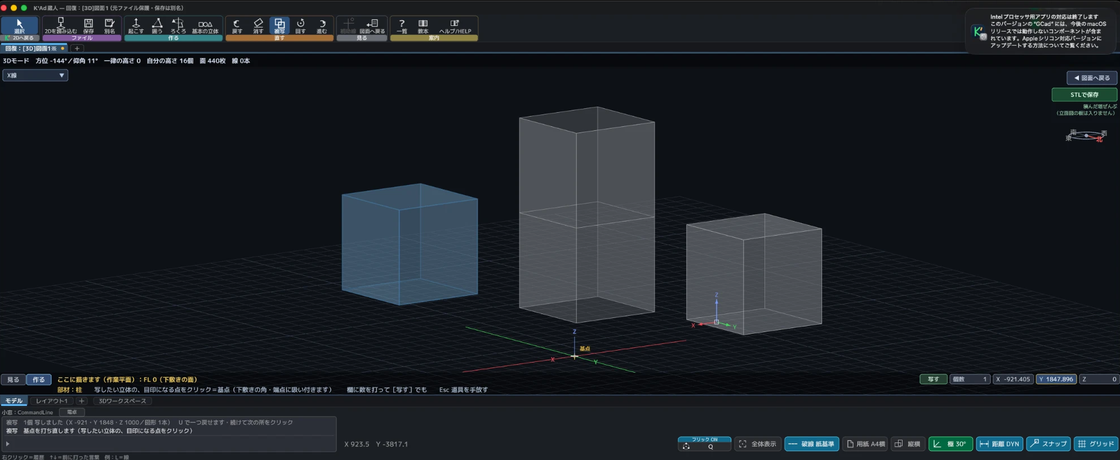Switch to the レイアウト1 tab
This screenshot has width=1120, height=460.
[x=53, y=401]
